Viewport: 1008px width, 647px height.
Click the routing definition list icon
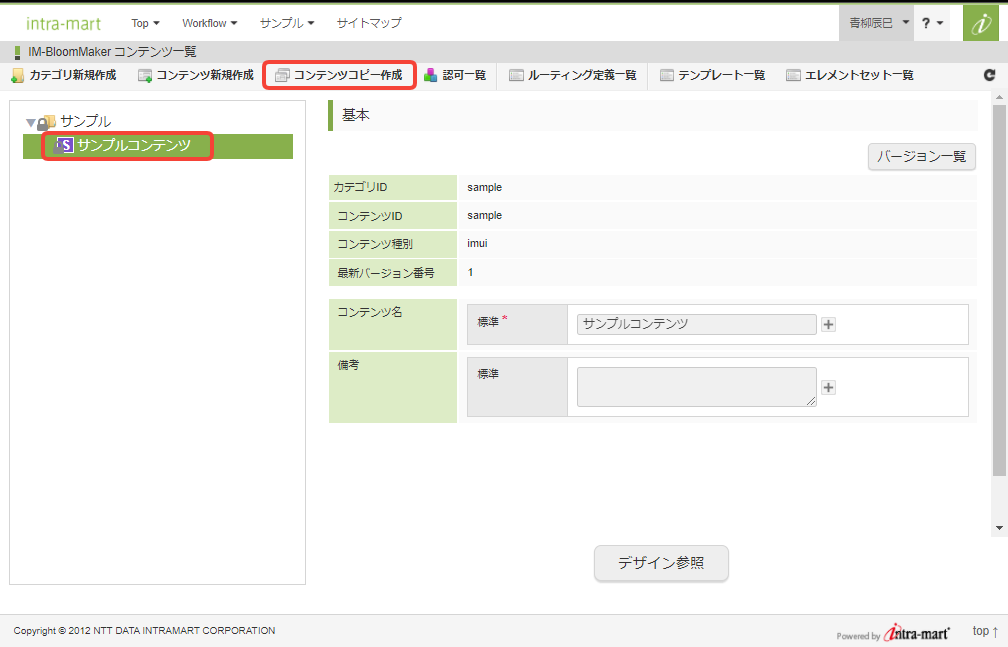(516, 75)
